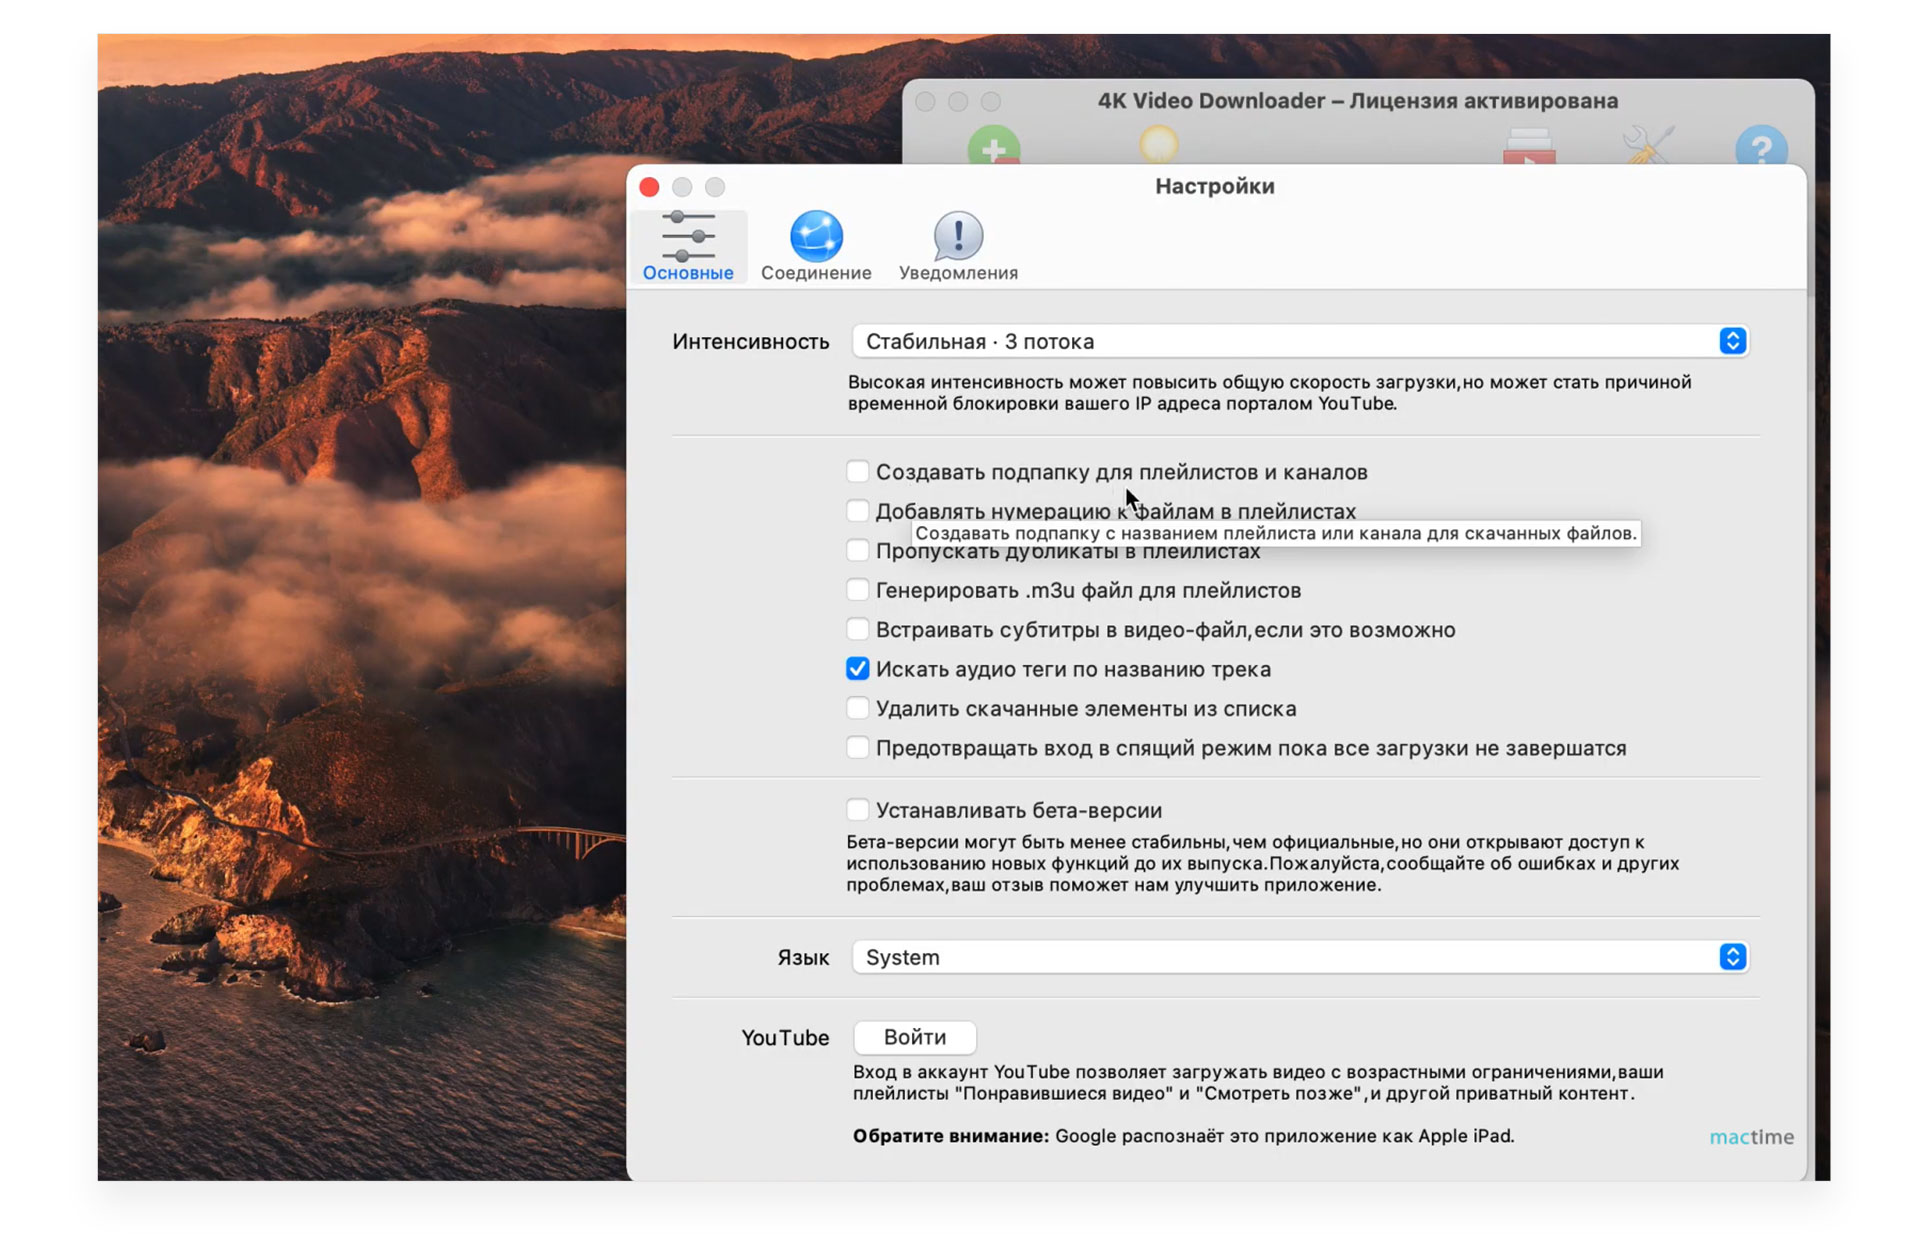Image resolution: width=1920 pixels, height=1237 pixels.
Task: Open the Язык System dropdown
Action: click(1299, 957)
